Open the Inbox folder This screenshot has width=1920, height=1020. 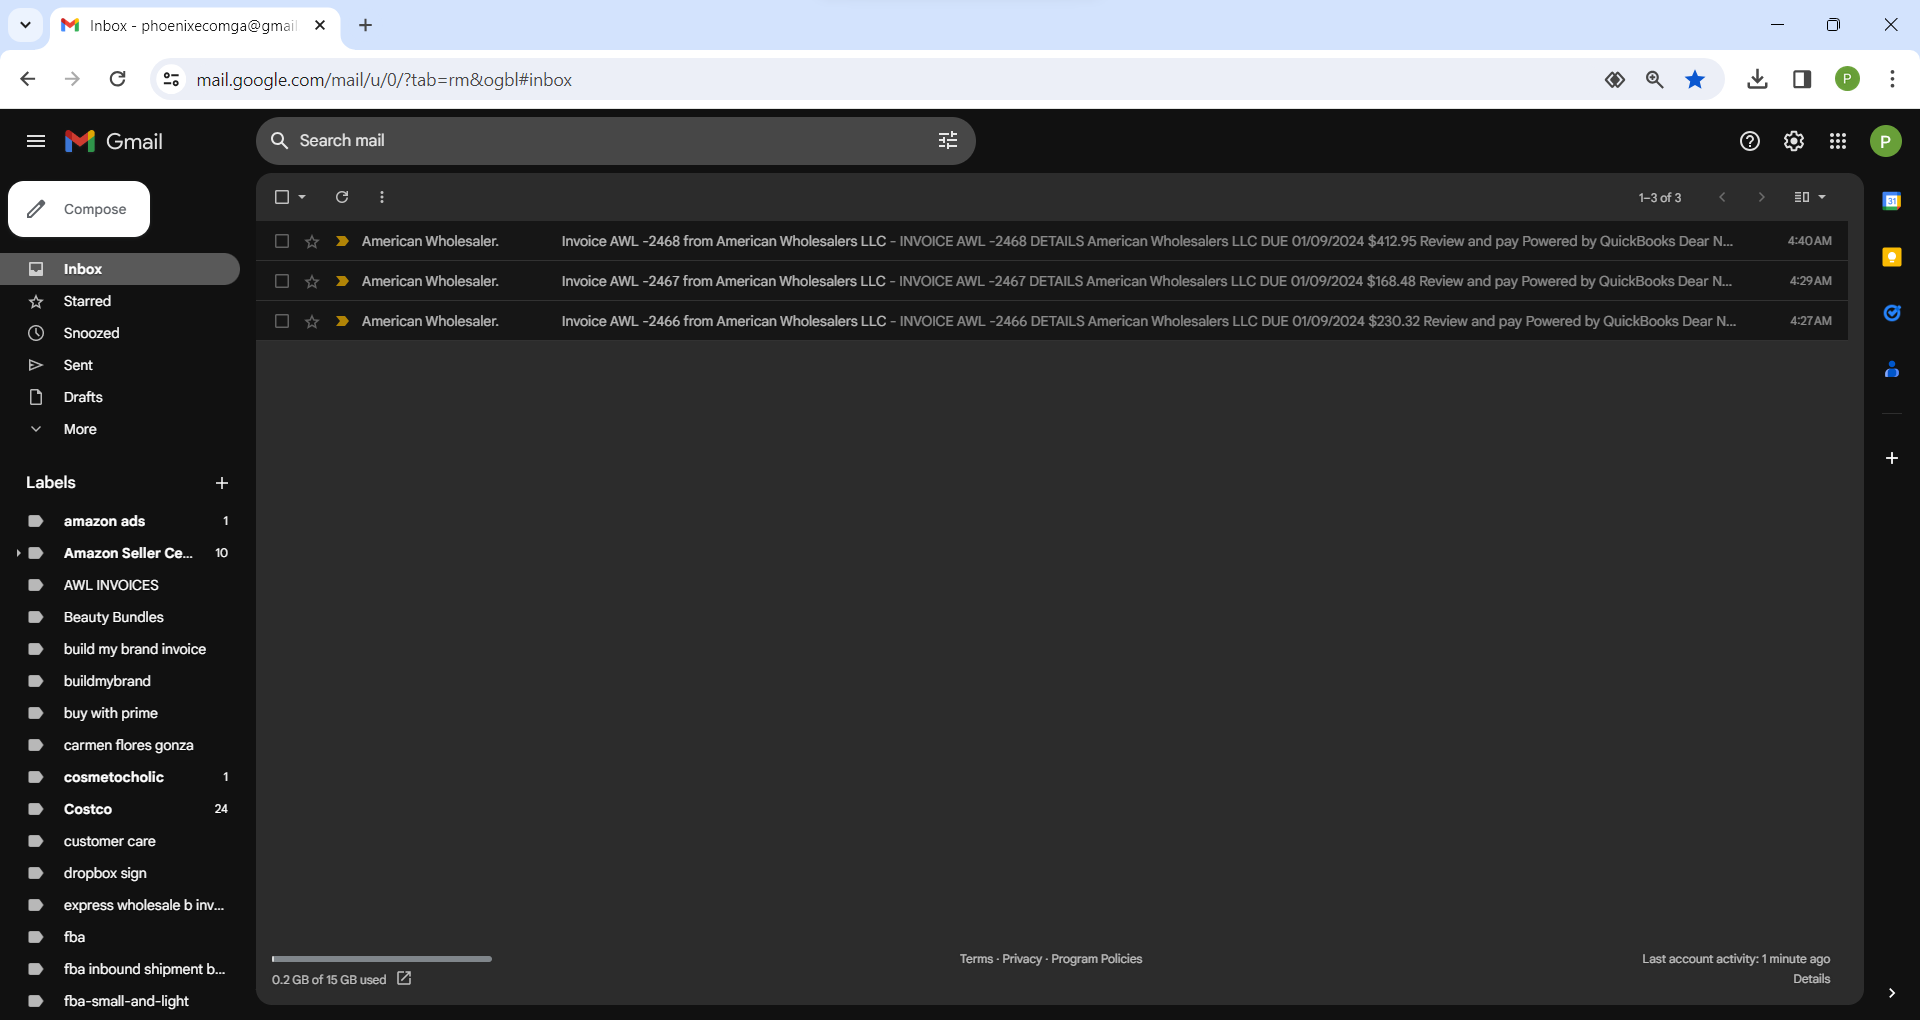pyautogui.click(x=120, y=269)
